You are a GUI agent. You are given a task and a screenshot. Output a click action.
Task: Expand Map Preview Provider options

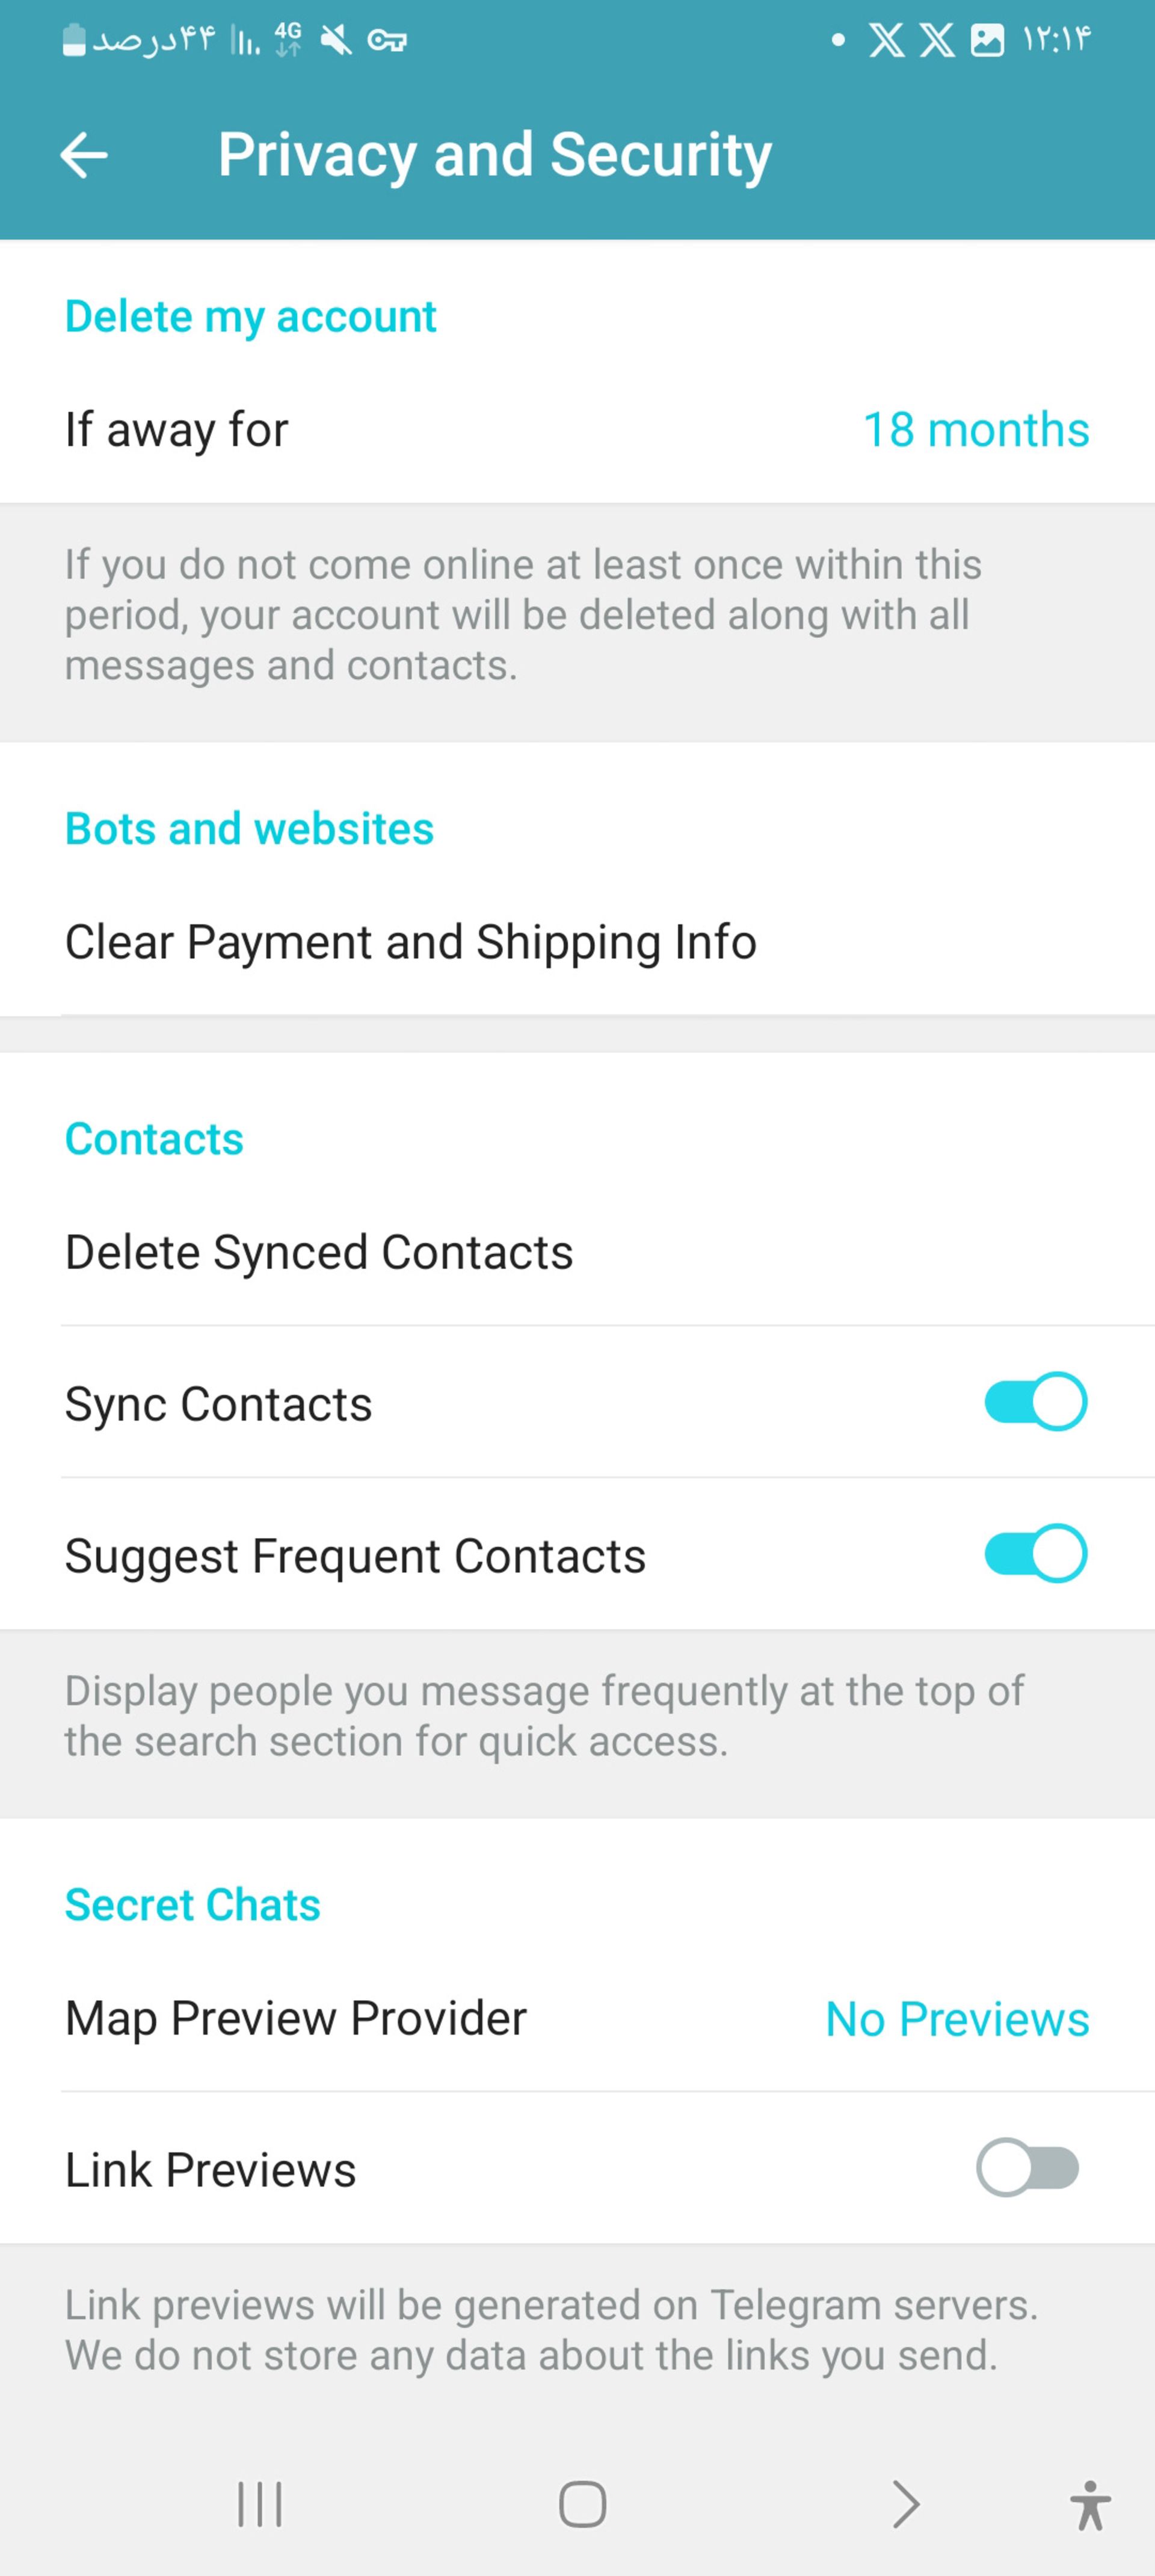[x=577, y=2016]
